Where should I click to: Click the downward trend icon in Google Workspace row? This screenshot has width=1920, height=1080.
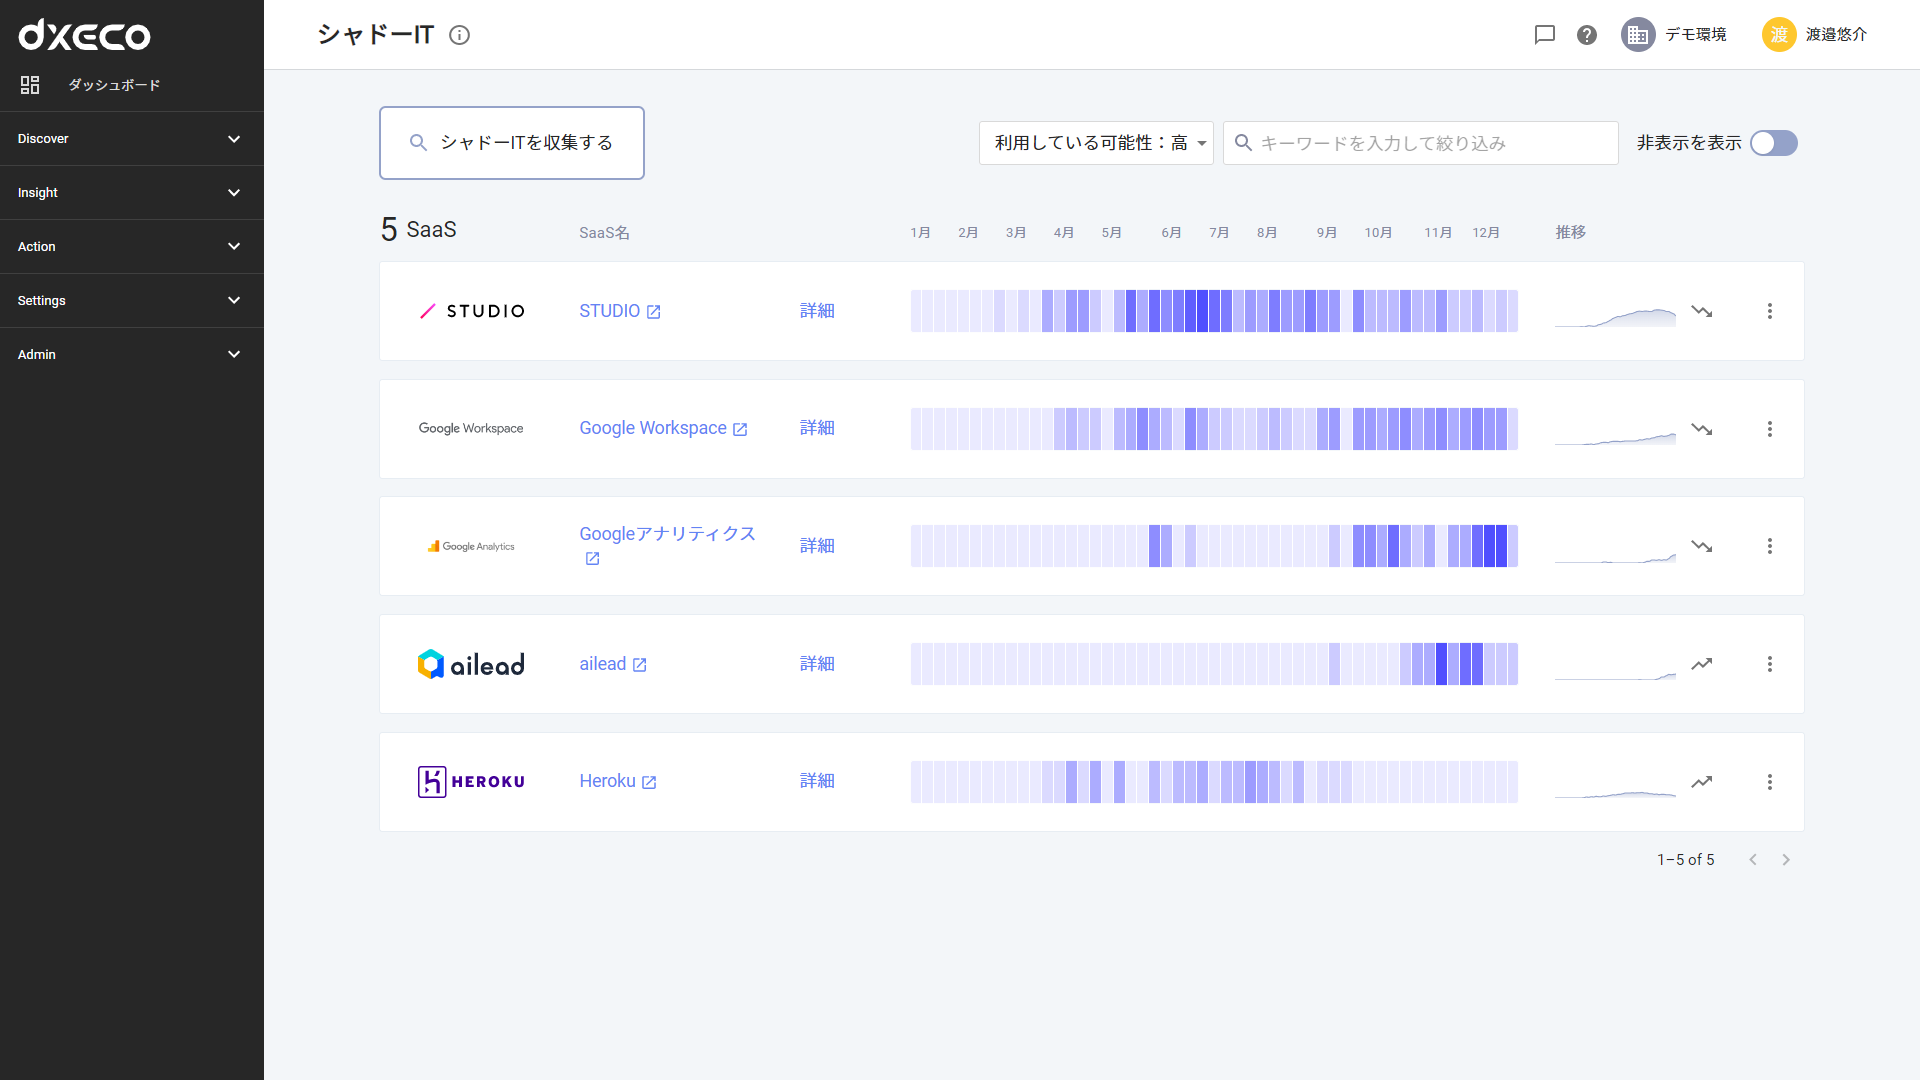(x=1702, y=429)
